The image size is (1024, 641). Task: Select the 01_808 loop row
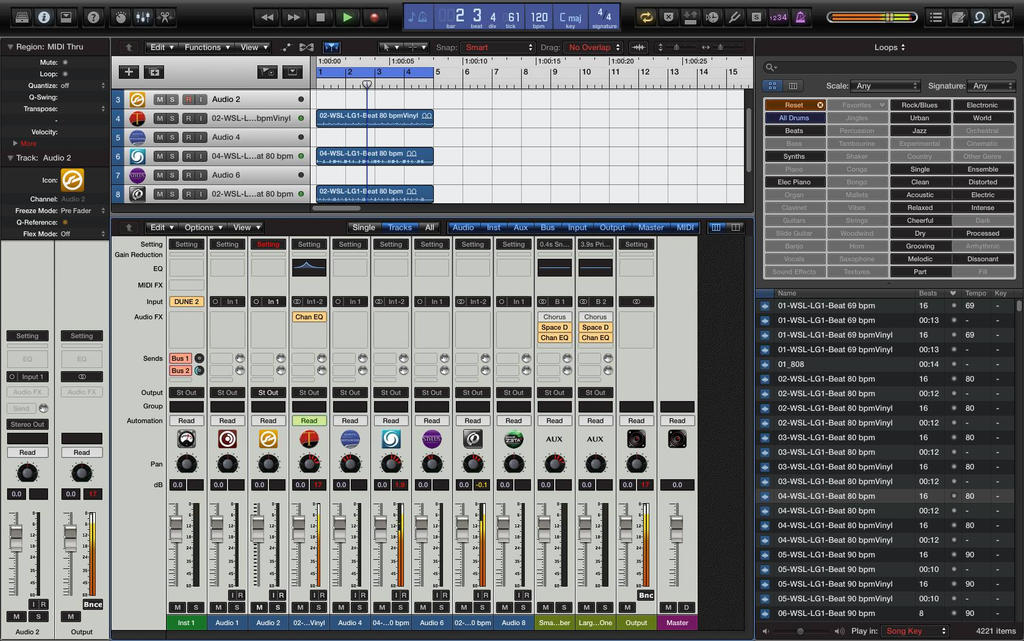pos(886,364)
